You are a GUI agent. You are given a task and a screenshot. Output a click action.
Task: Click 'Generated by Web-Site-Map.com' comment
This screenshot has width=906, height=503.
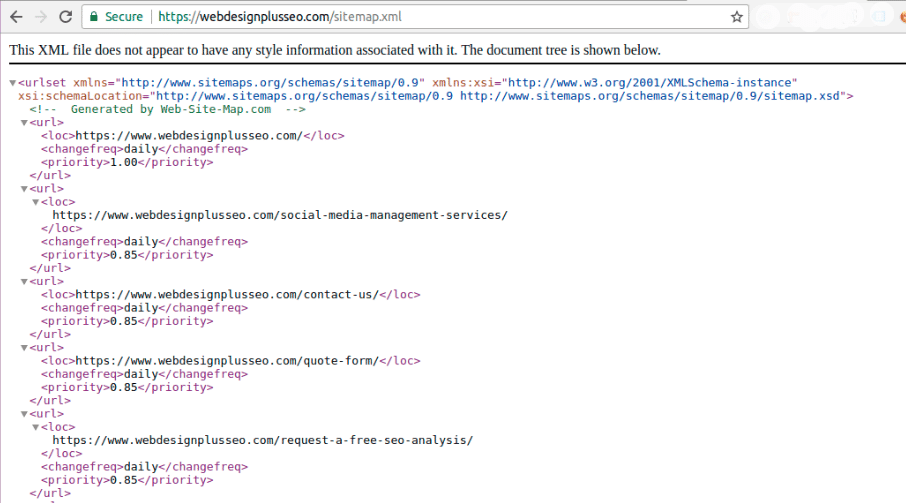(168, 109)
